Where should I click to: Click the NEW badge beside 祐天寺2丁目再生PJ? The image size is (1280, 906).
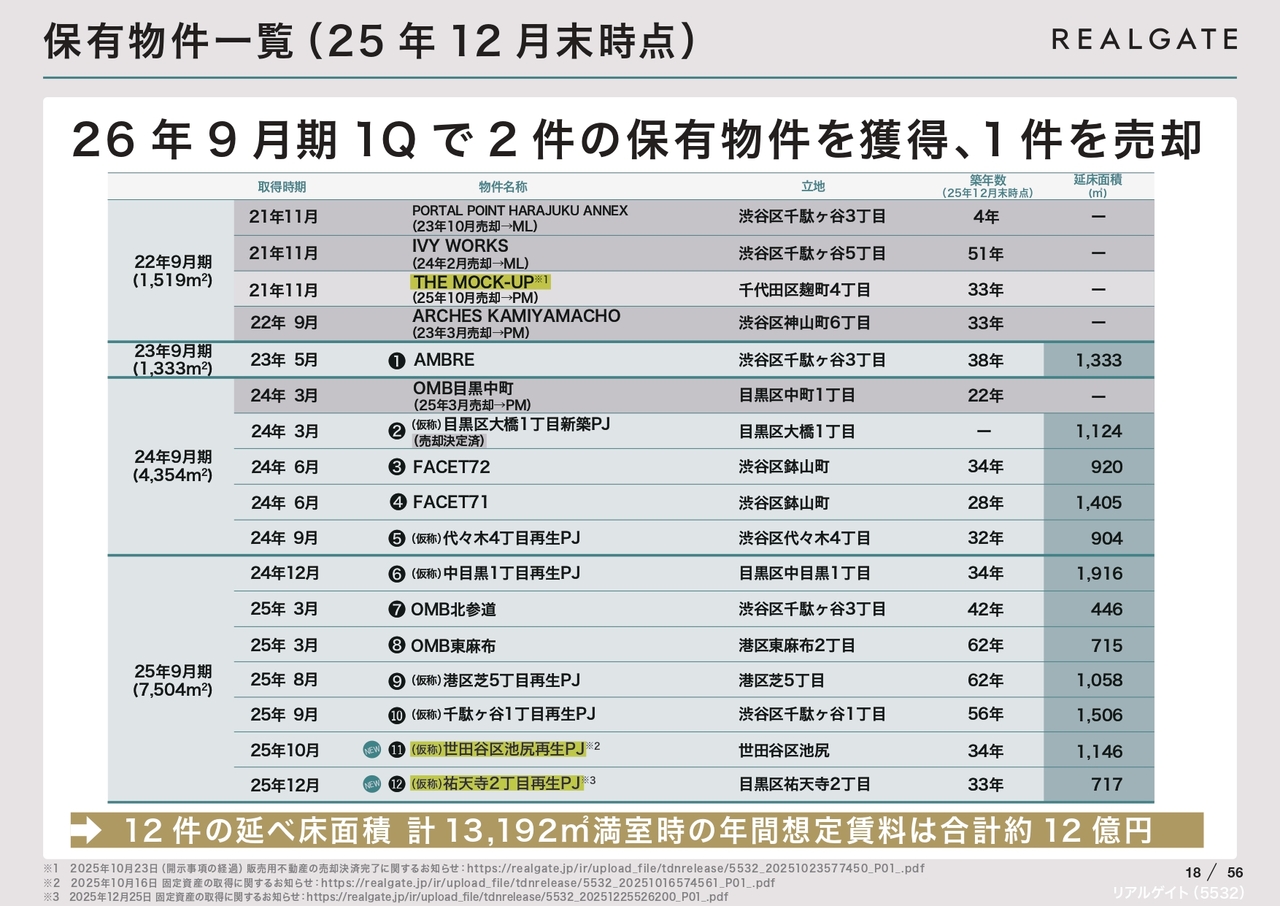pos(372,785)
